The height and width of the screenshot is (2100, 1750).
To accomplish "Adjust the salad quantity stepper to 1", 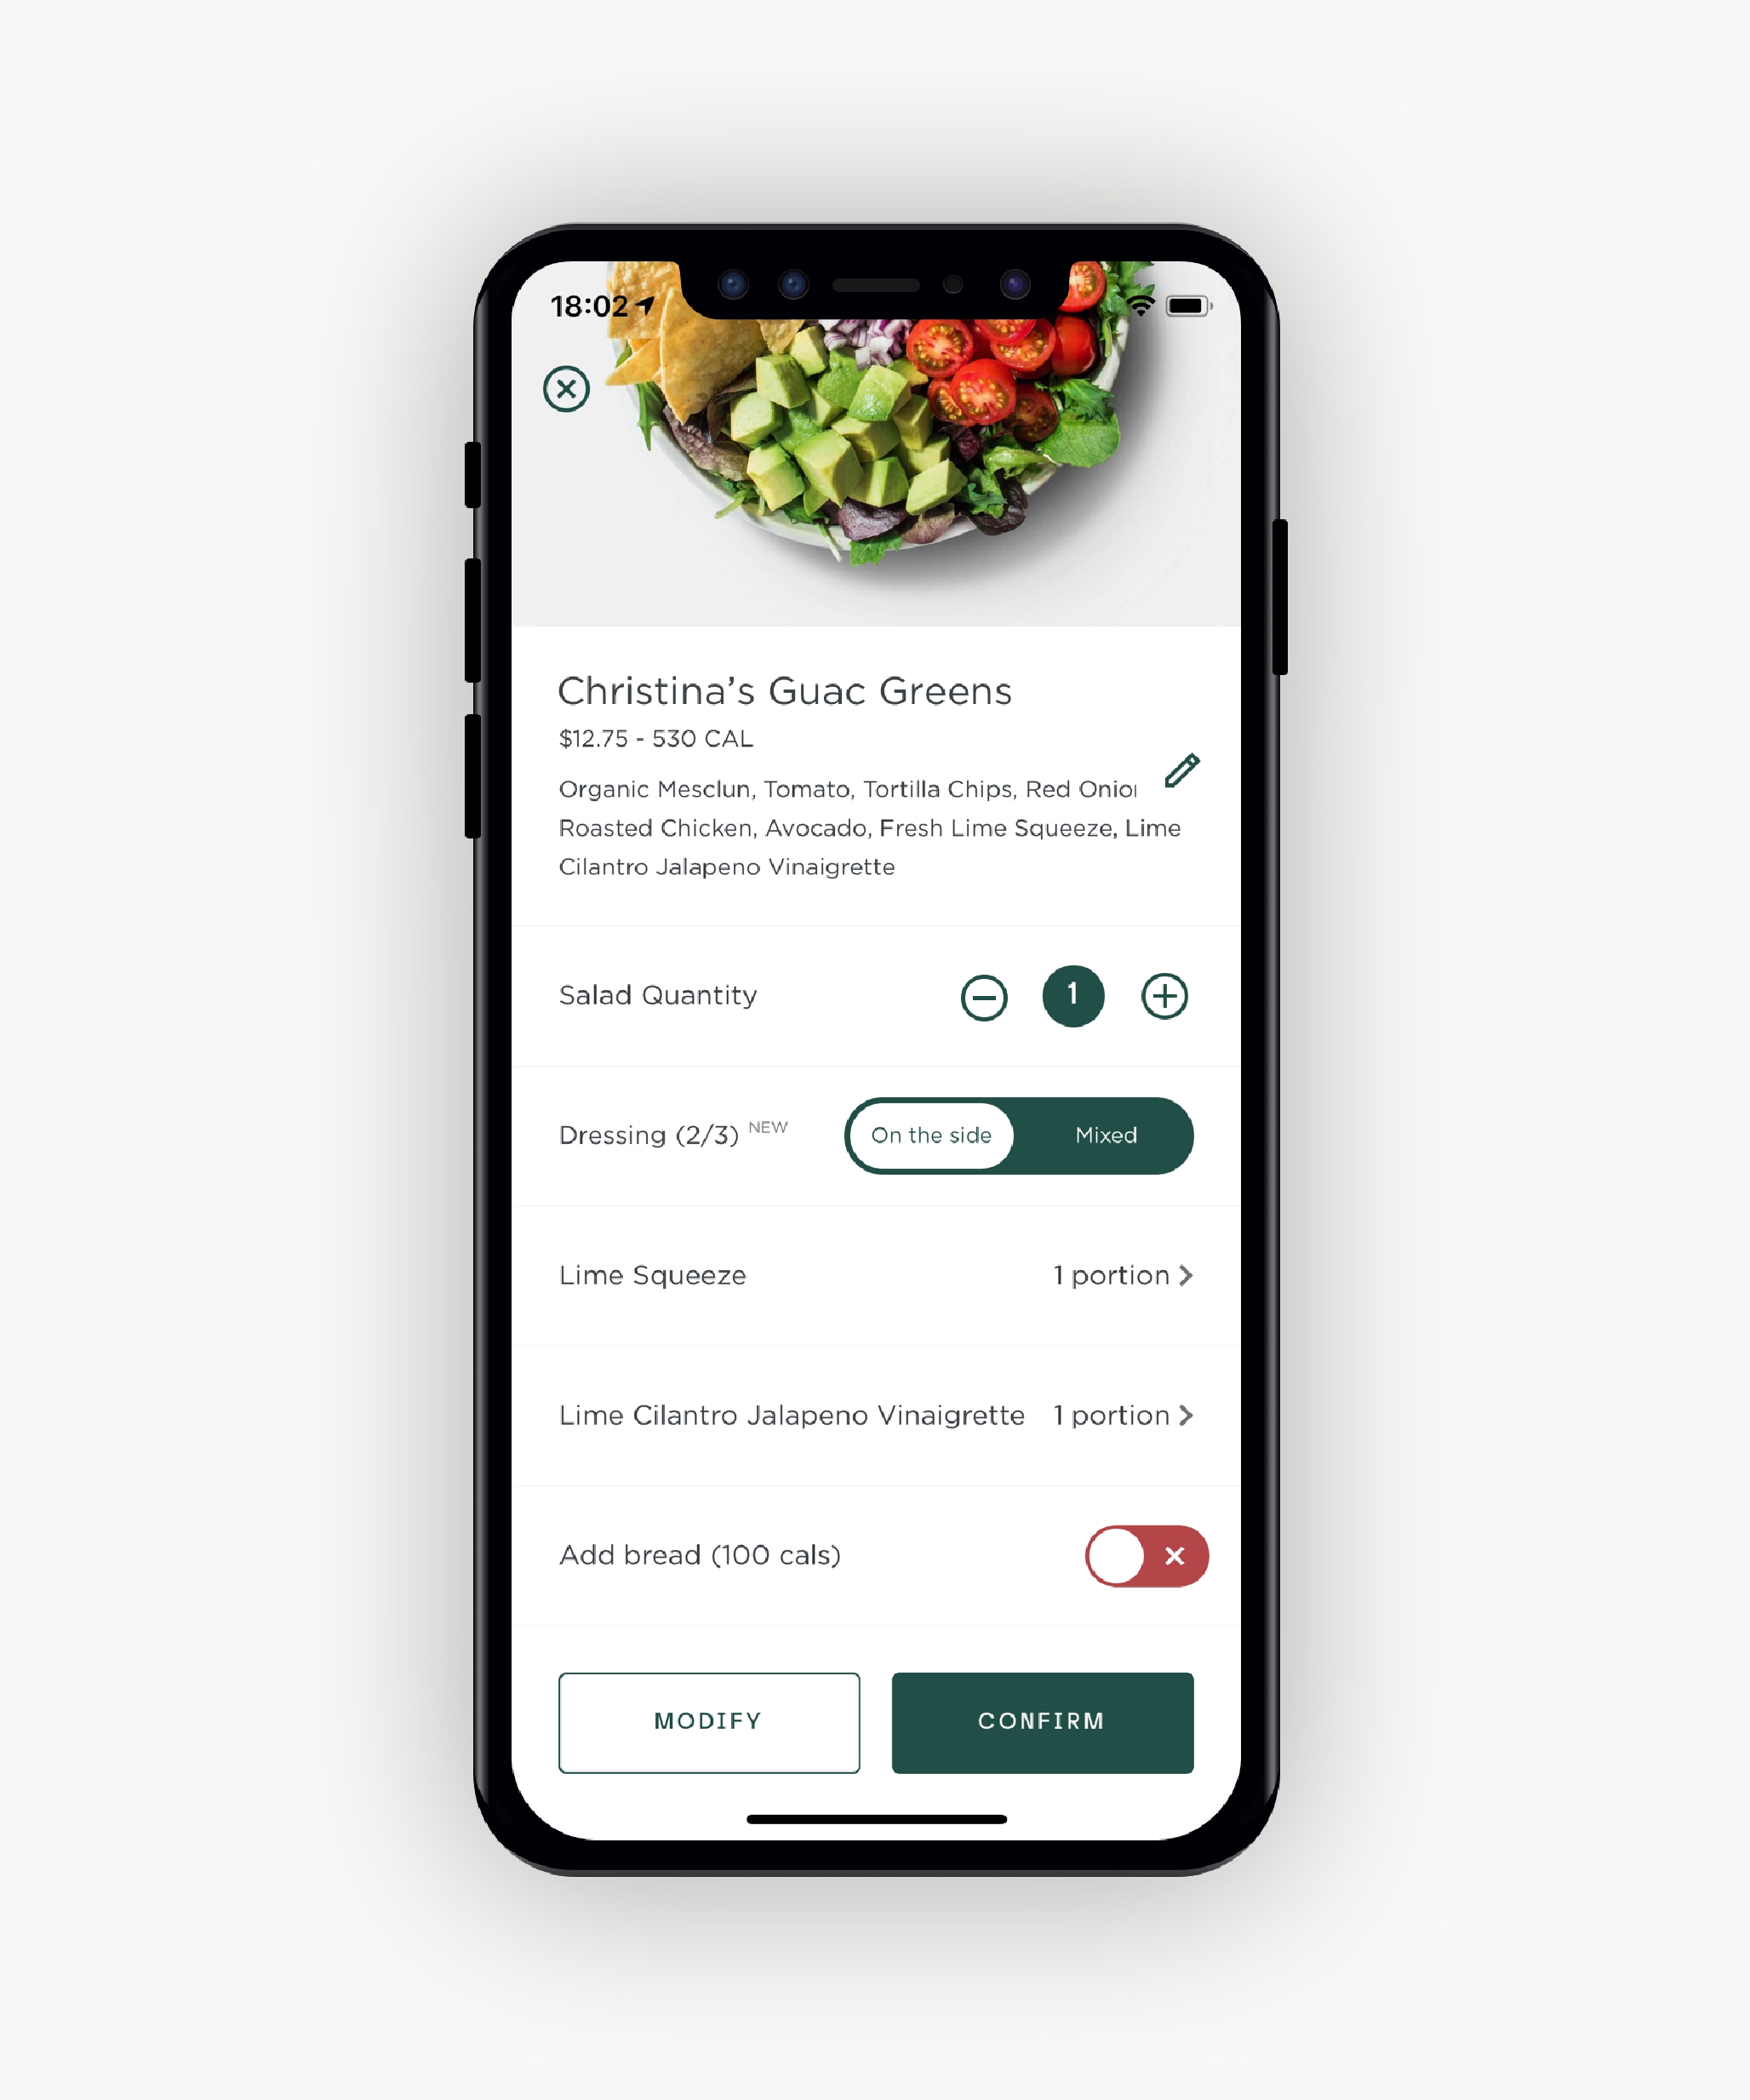I will [x=1073, y=996].
